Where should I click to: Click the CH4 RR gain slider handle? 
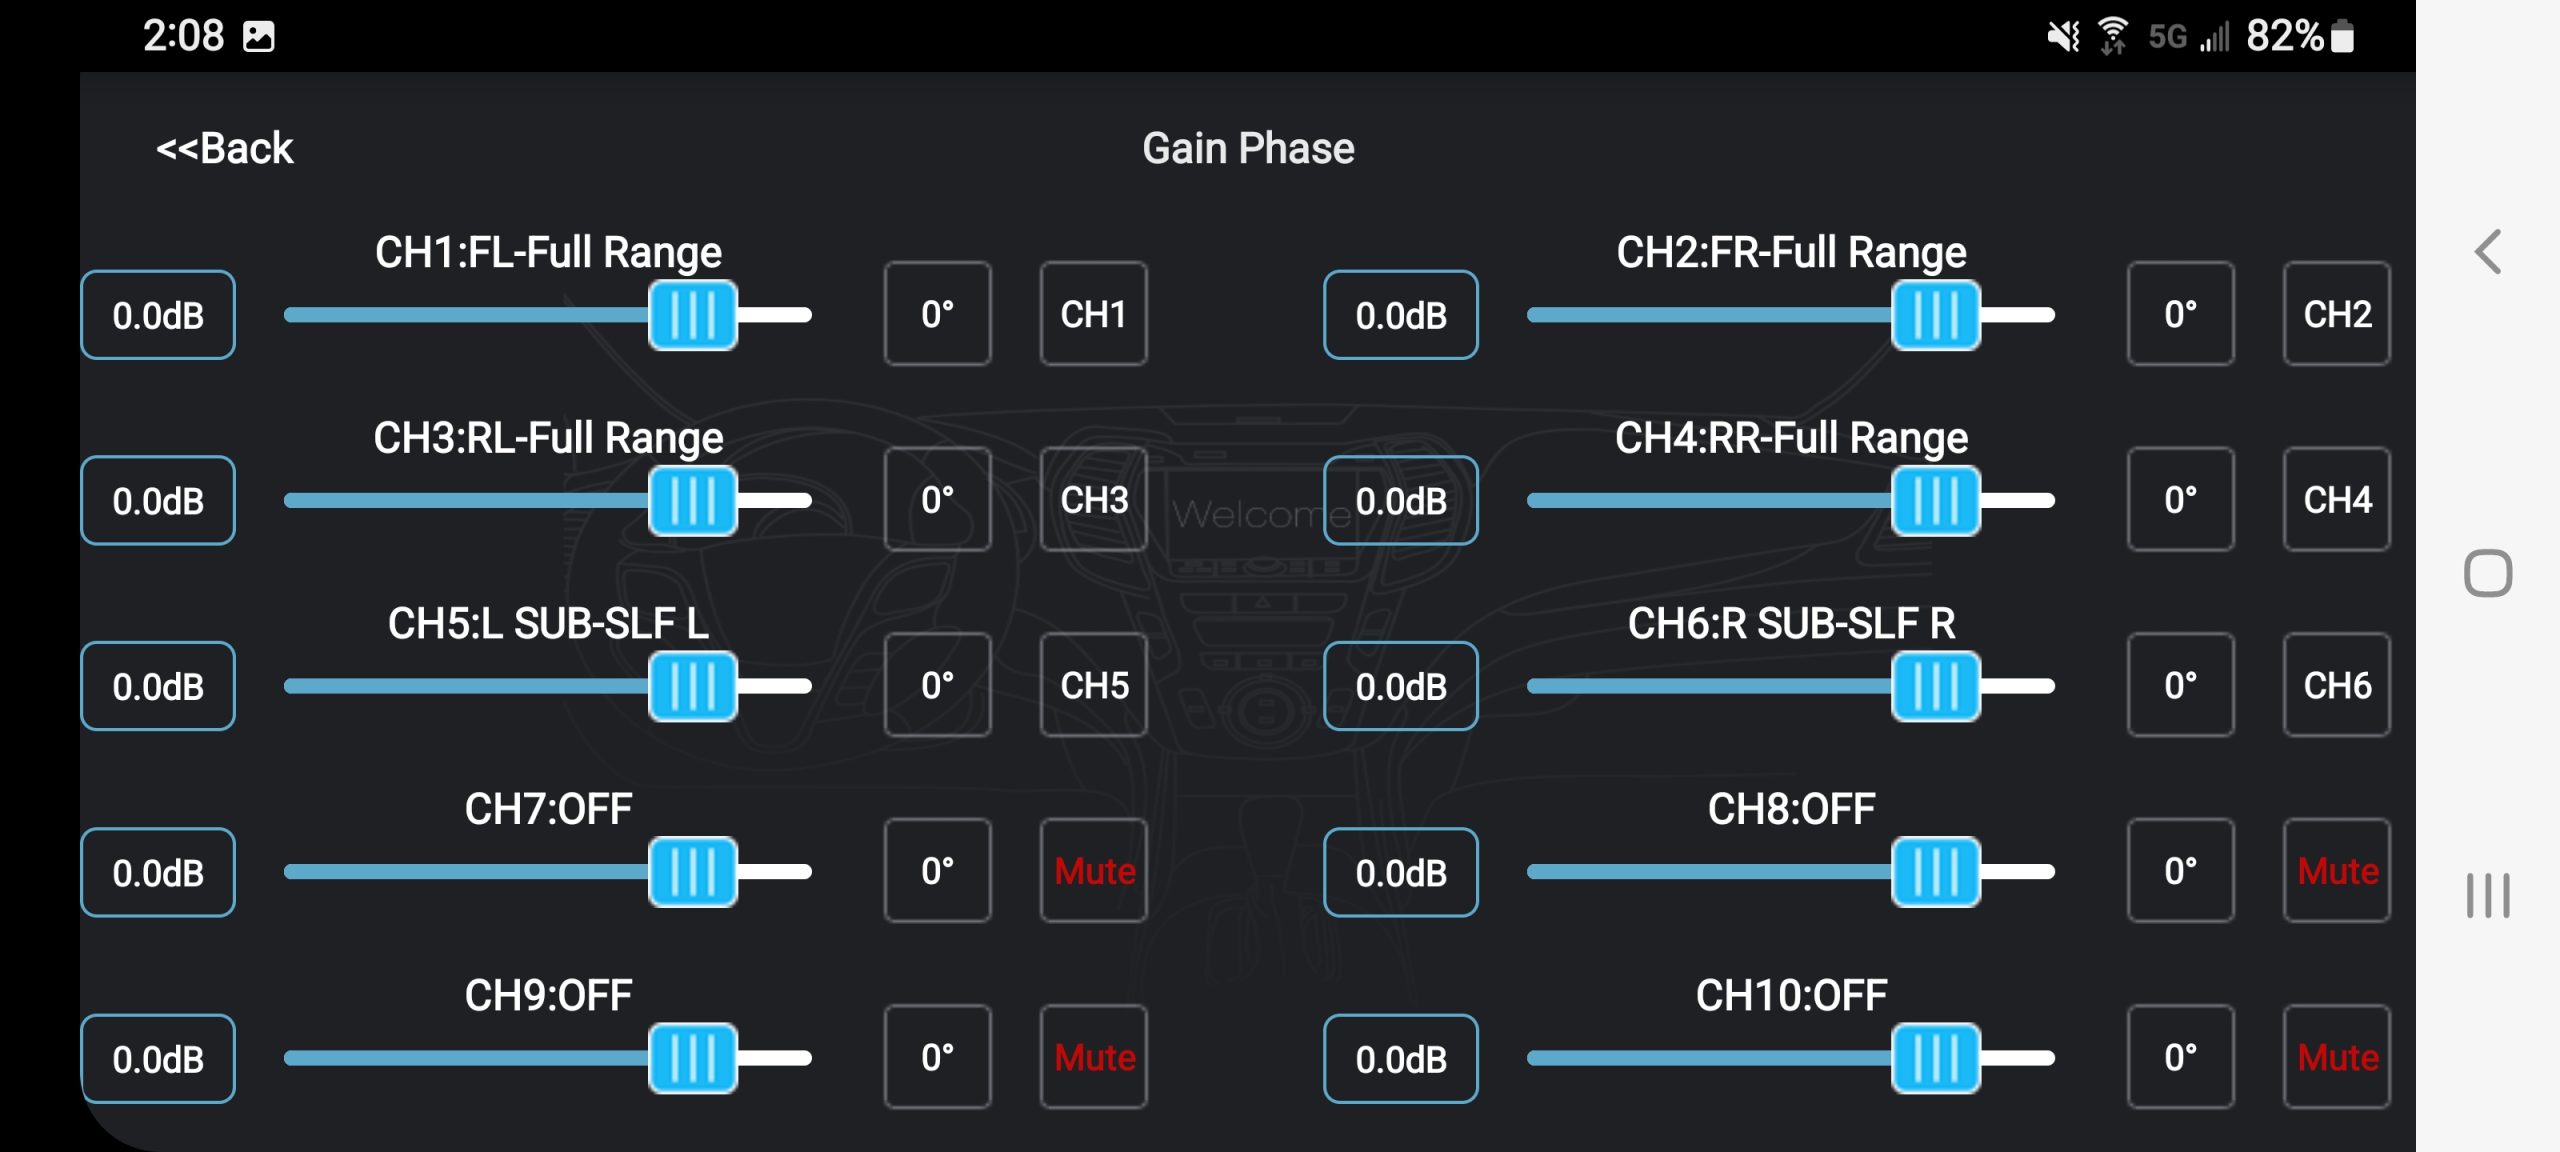click(x=1936, y=500)
